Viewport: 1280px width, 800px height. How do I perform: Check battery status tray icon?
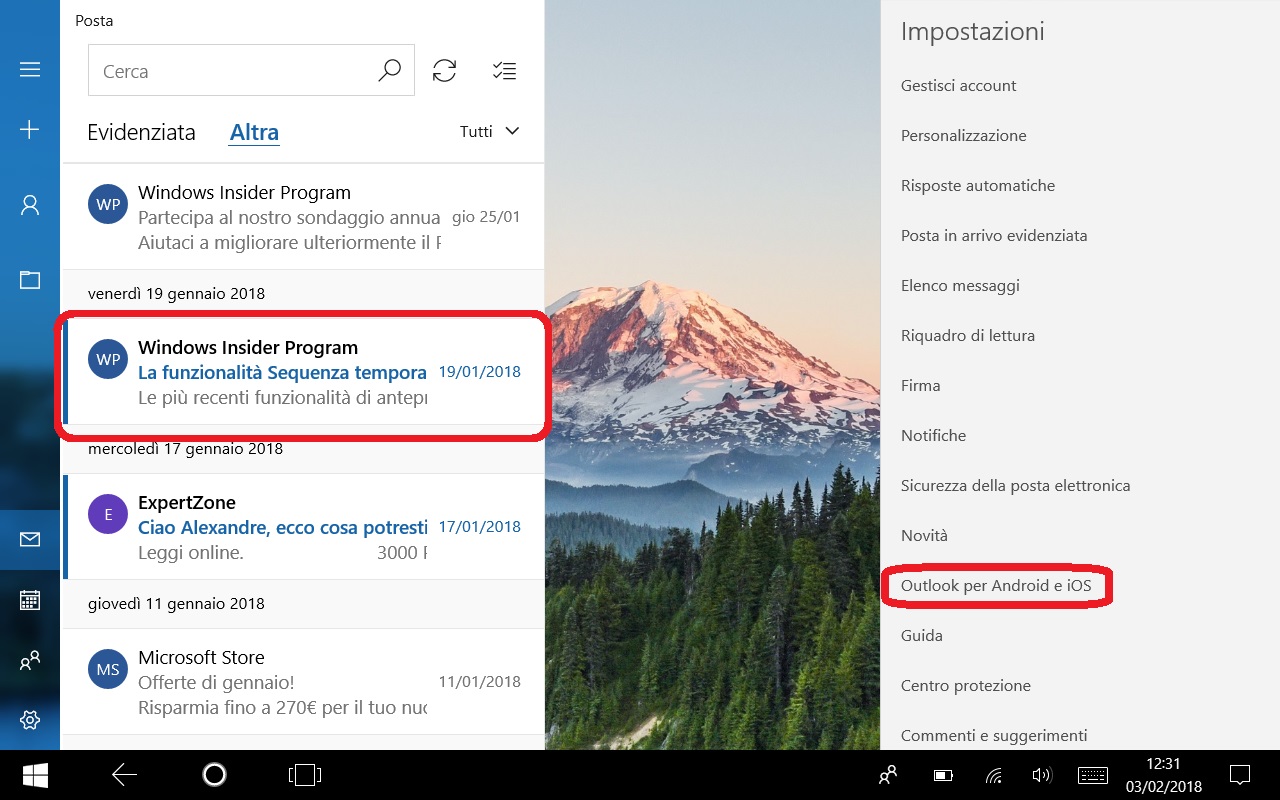[x=943, y=775]
